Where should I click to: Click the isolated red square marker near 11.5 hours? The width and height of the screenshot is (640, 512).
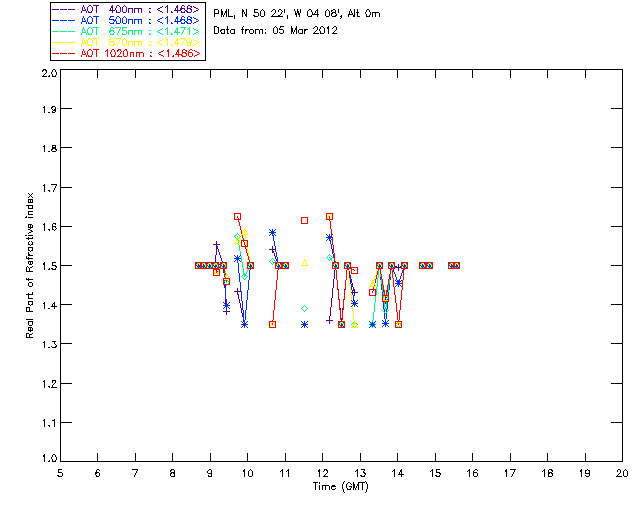304,220
